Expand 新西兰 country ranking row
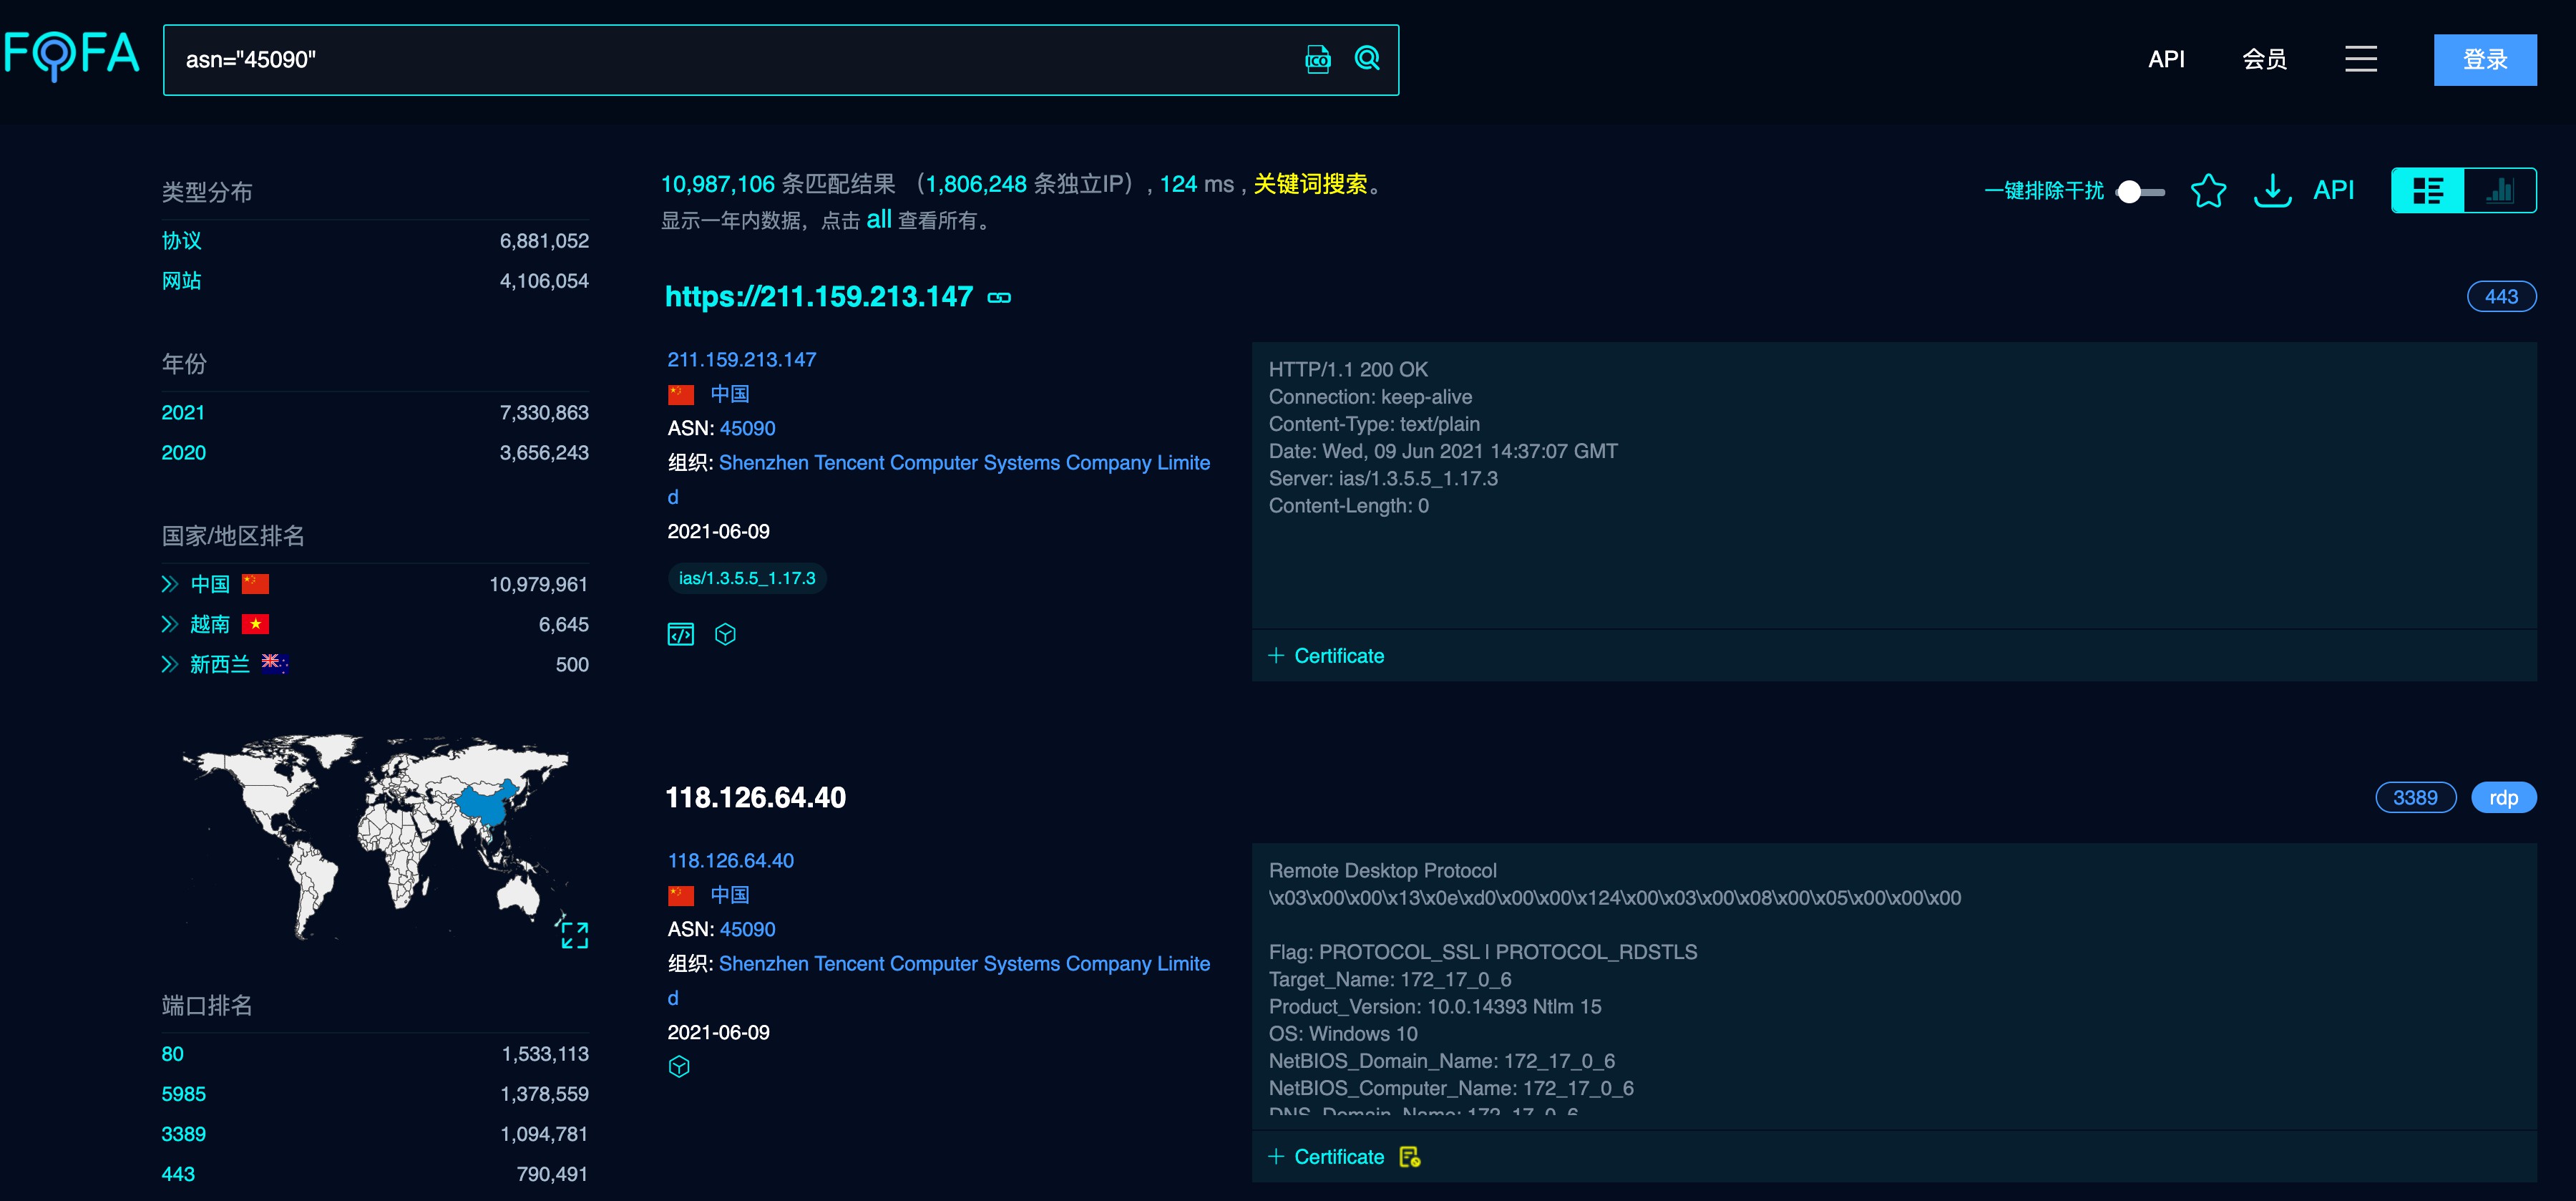 point(170,664)
